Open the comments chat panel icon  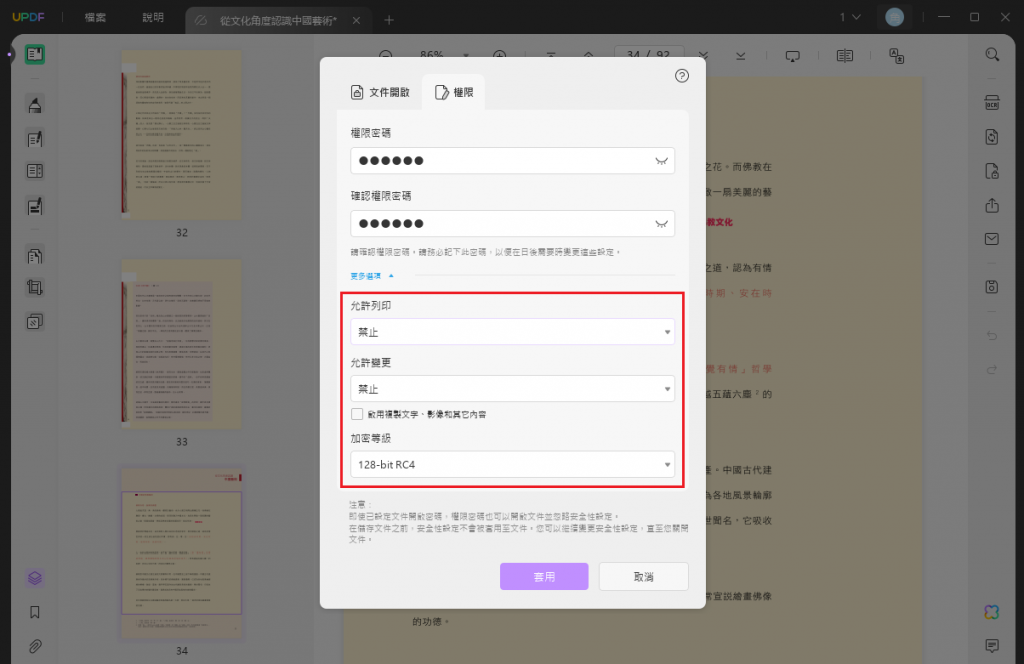(x=992, y=646)
